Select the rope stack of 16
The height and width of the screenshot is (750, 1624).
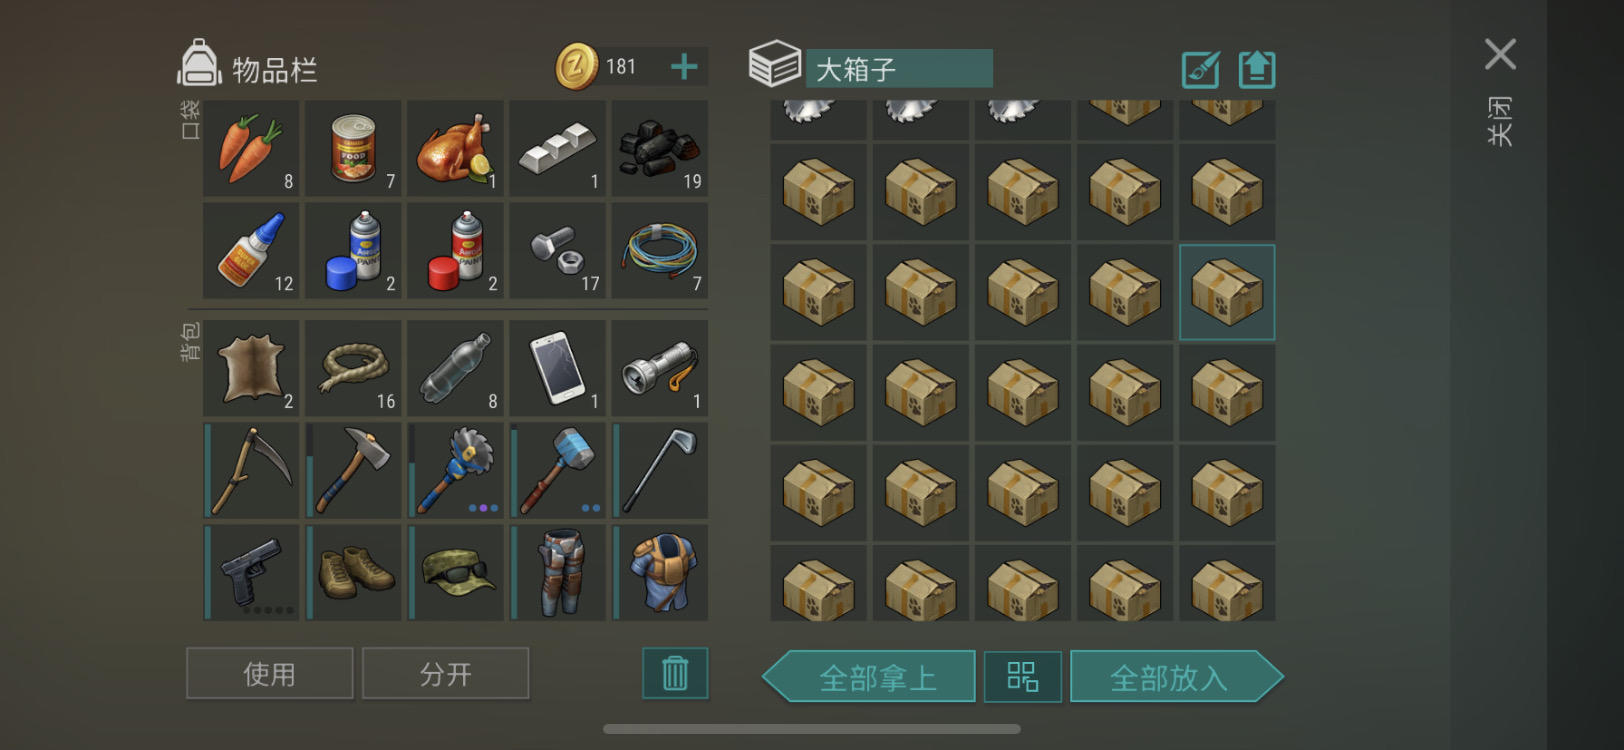coord(354,368)
